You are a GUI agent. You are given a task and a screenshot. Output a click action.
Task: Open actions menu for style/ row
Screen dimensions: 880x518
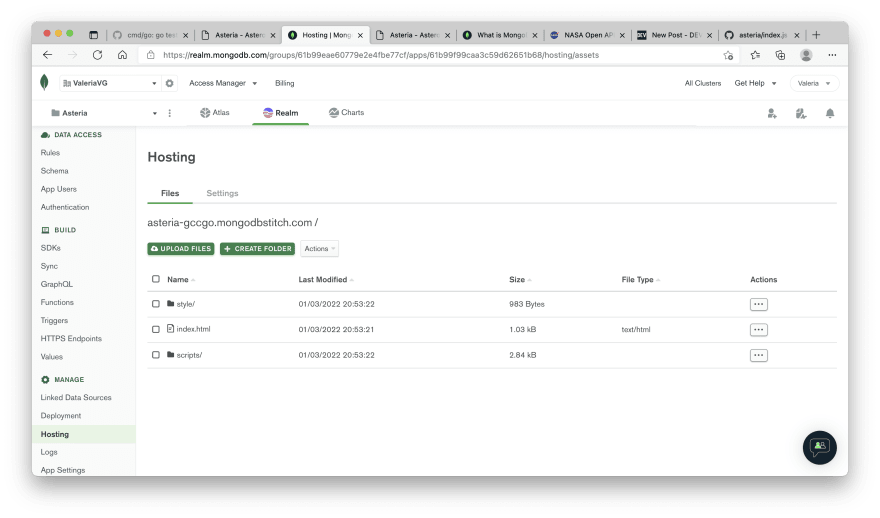pos(759,304)
